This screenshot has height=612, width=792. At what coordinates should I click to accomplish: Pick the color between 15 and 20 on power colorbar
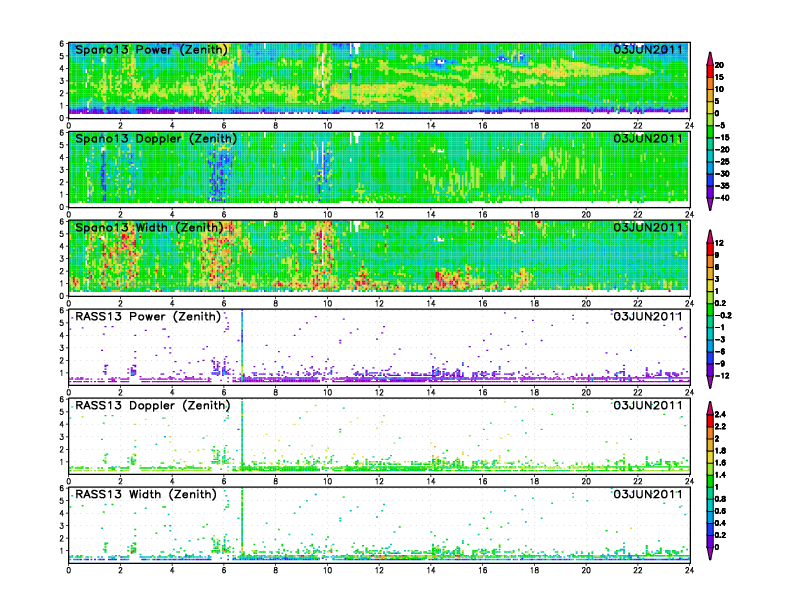(710, 69)
